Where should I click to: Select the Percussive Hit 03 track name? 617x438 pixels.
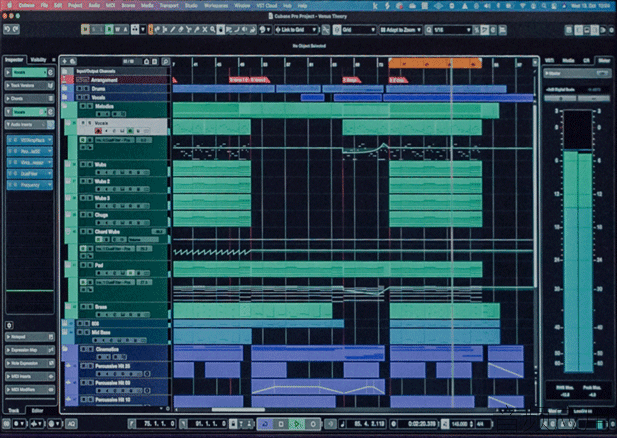[113, 382]
